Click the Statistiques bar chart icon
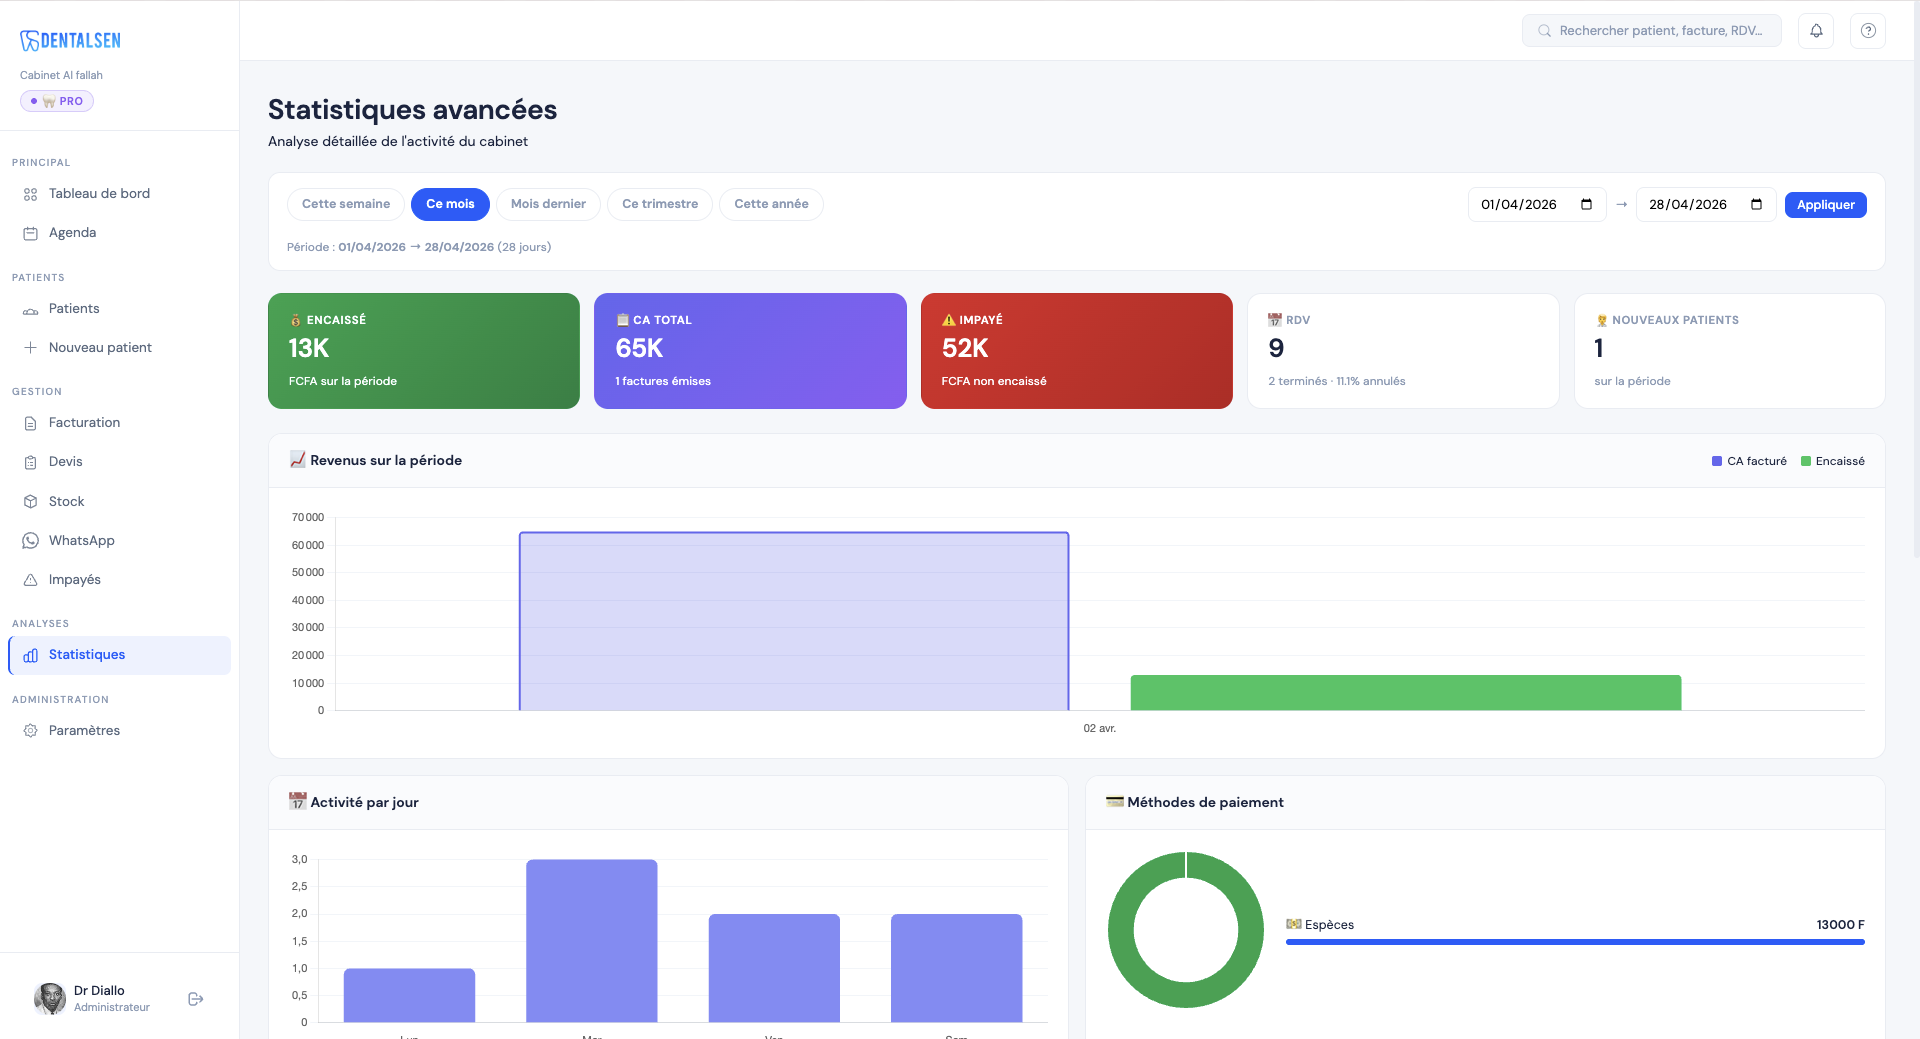Viewport: 1920px width, 1039px height. coord(30,655)
